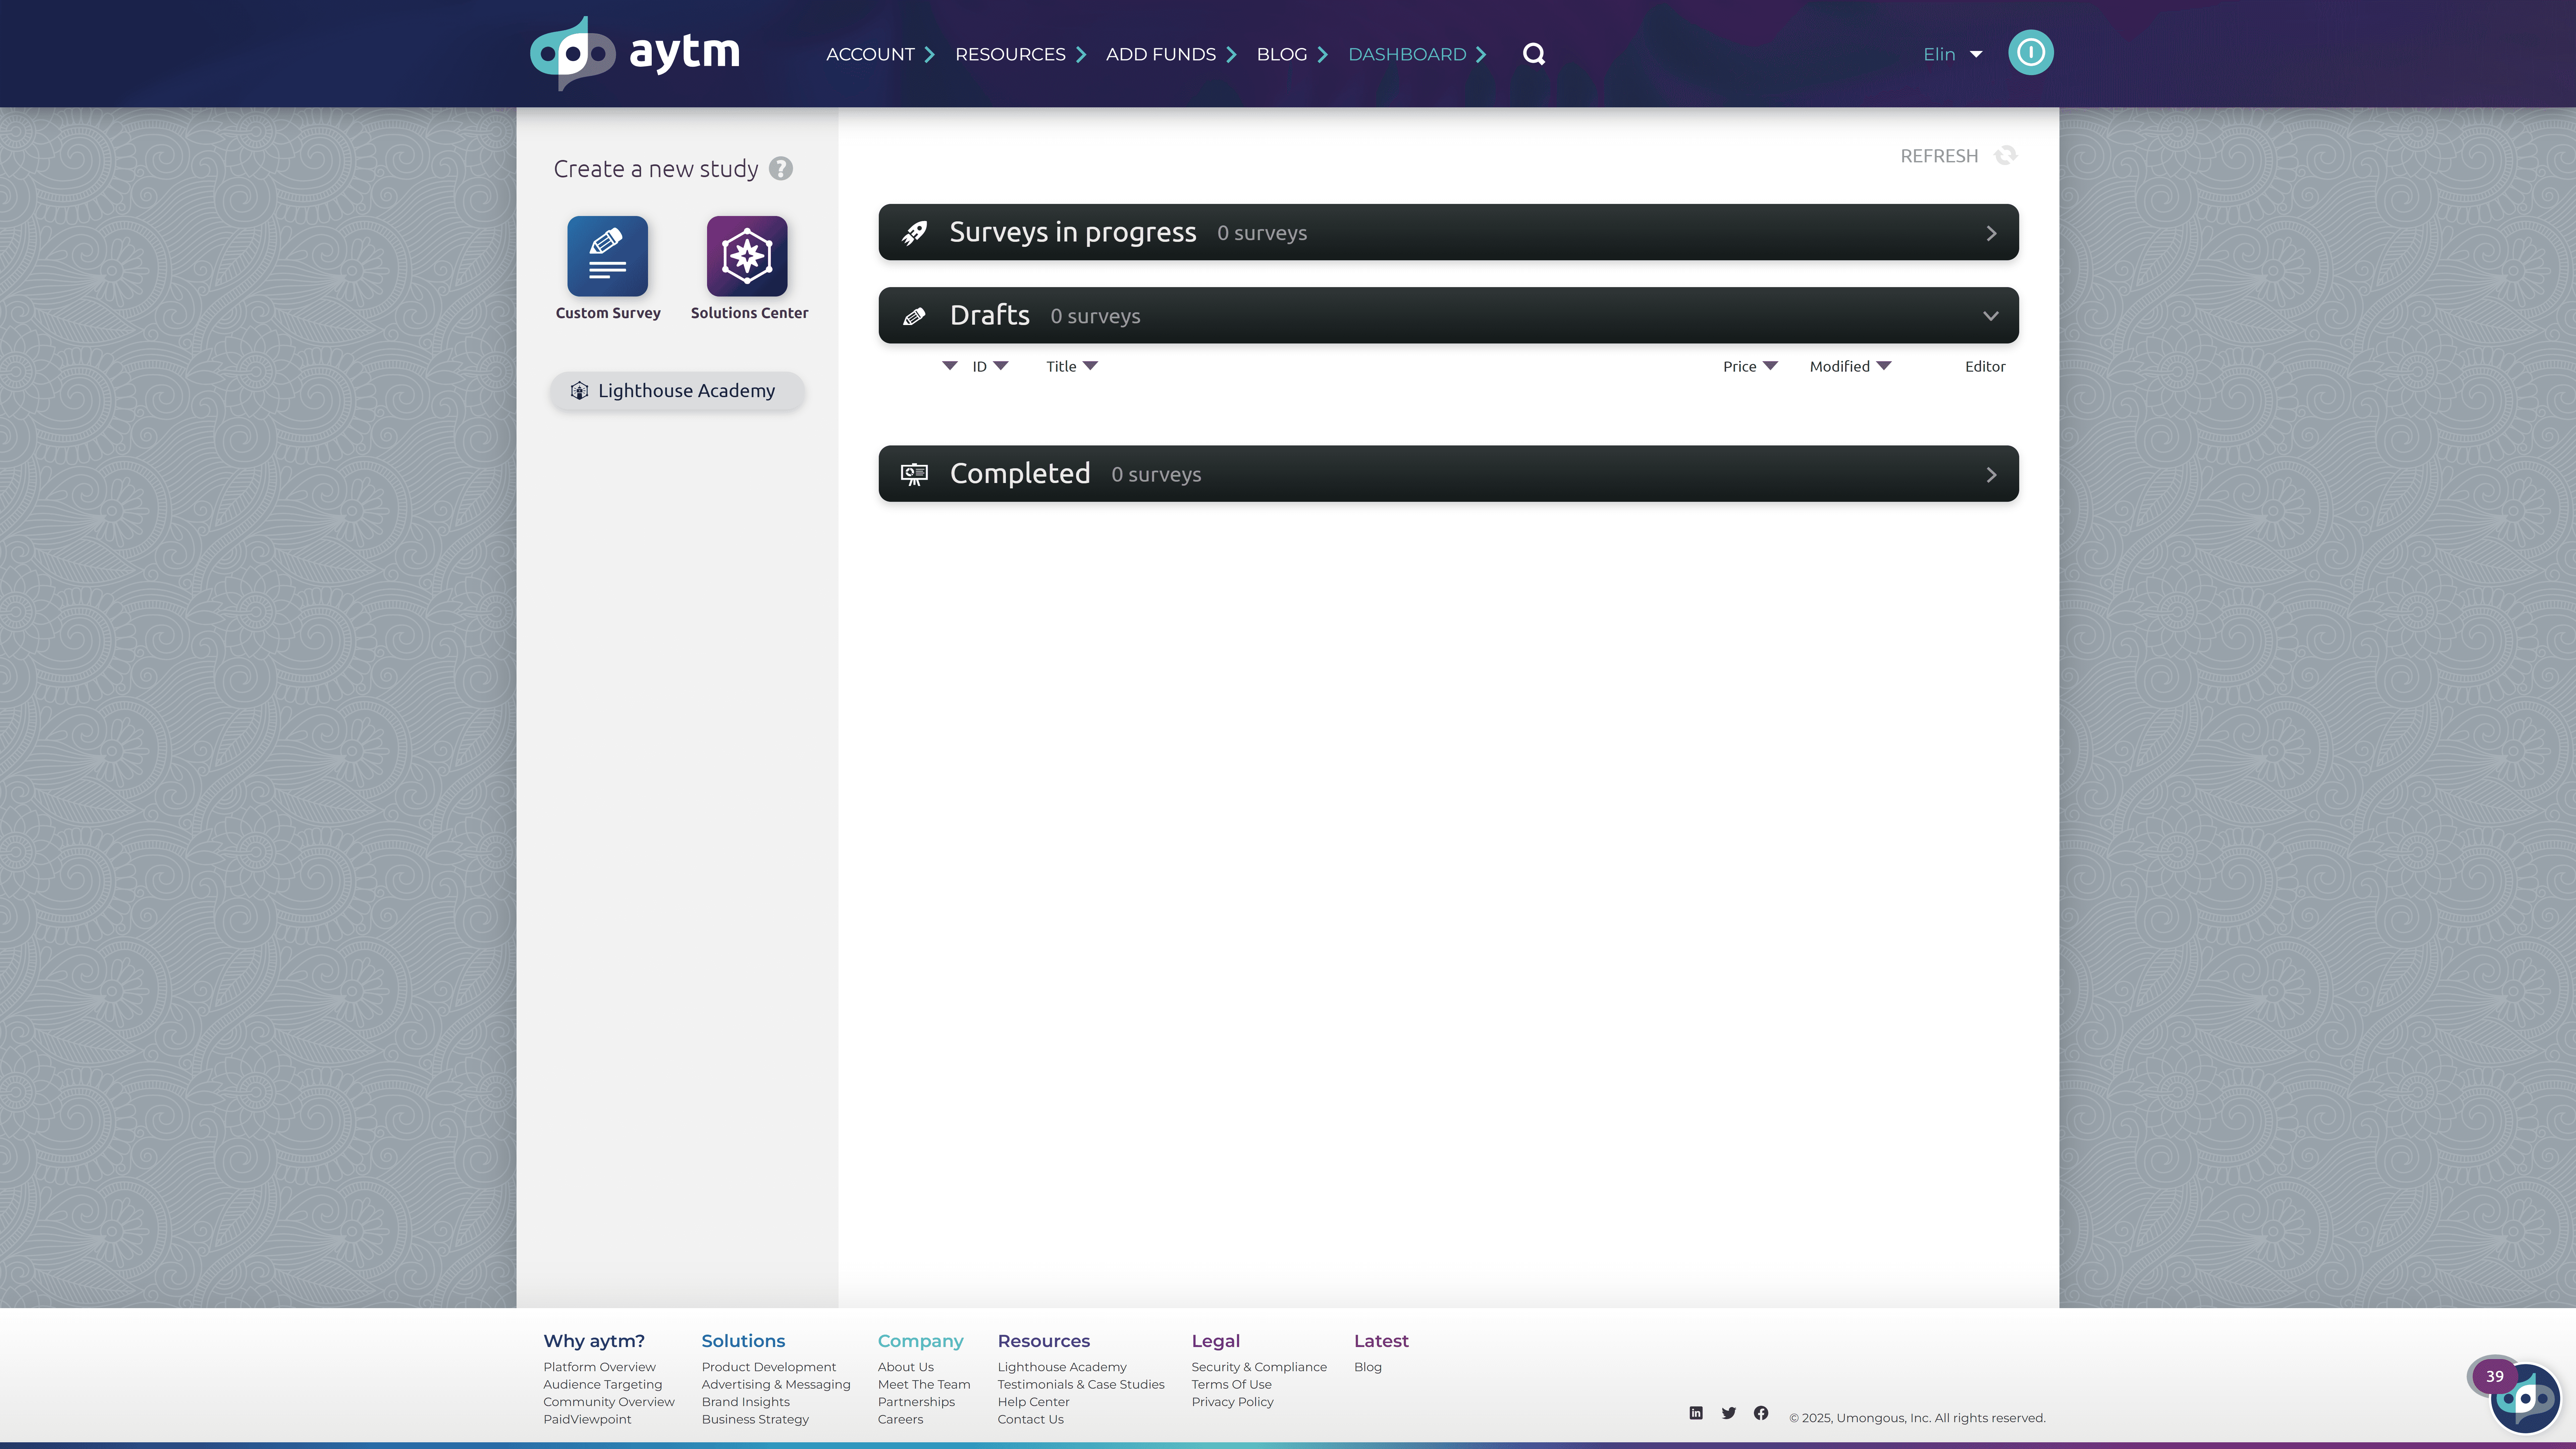Open the ADD FUNDS menu
The width and height of the screenshot is (2576, 1449).
point(1171,54)
